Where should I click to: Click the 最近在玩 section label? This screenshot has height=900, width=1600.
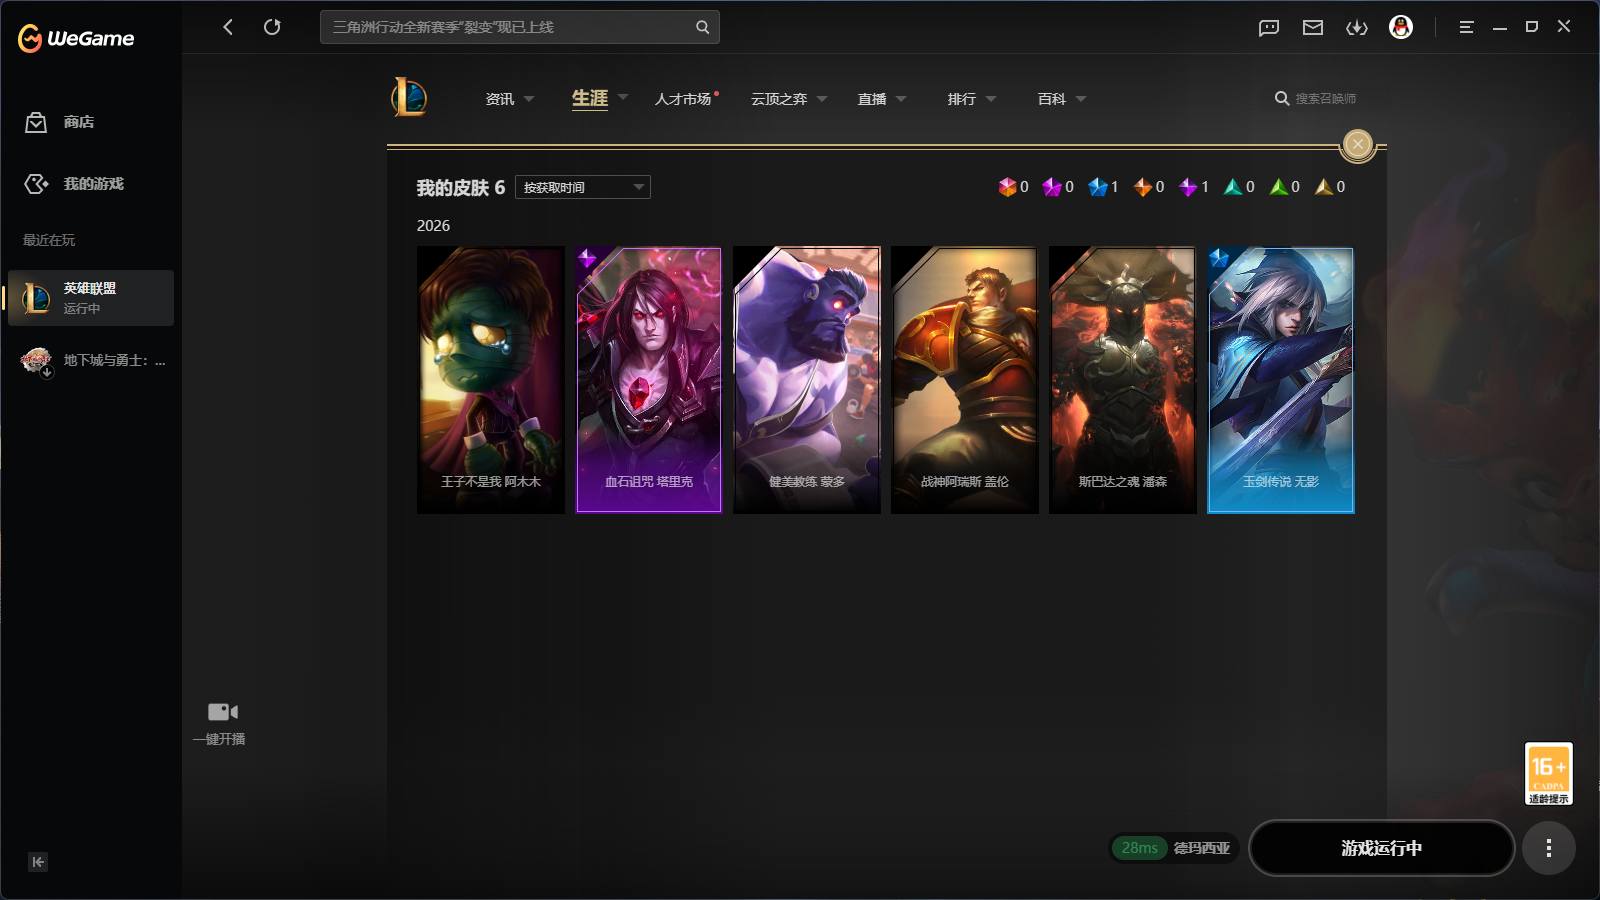click(x=49, y=240)
